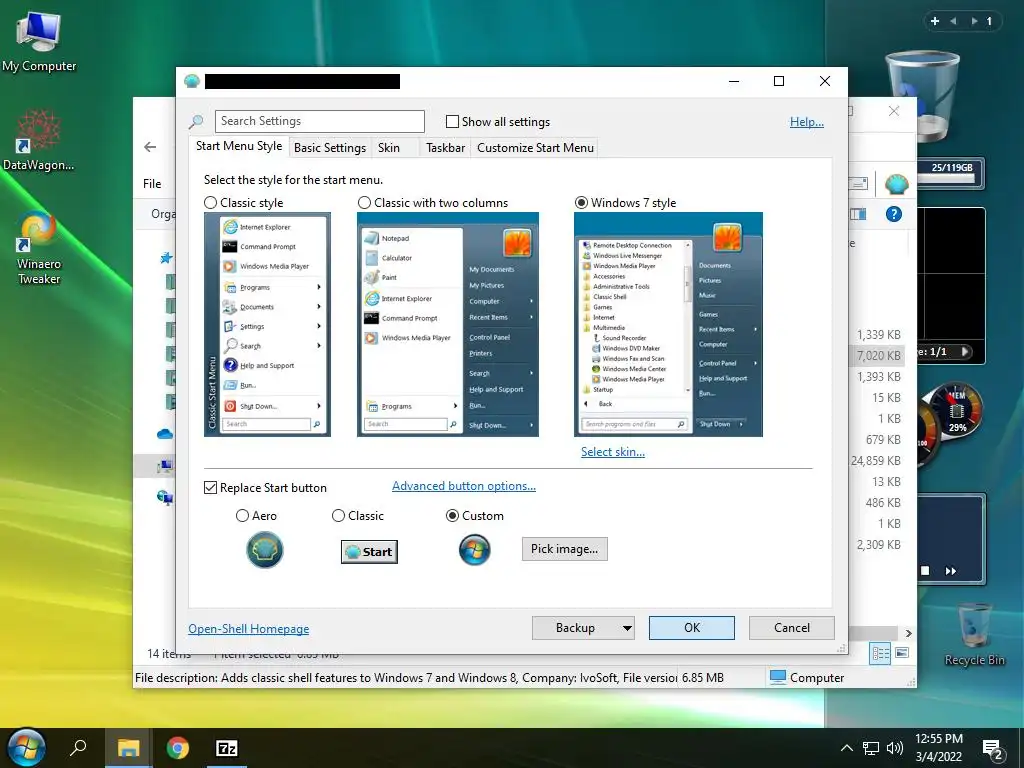Select the Aero button radio option
This screenshot has width=1024, height=768.
(242, 516)
